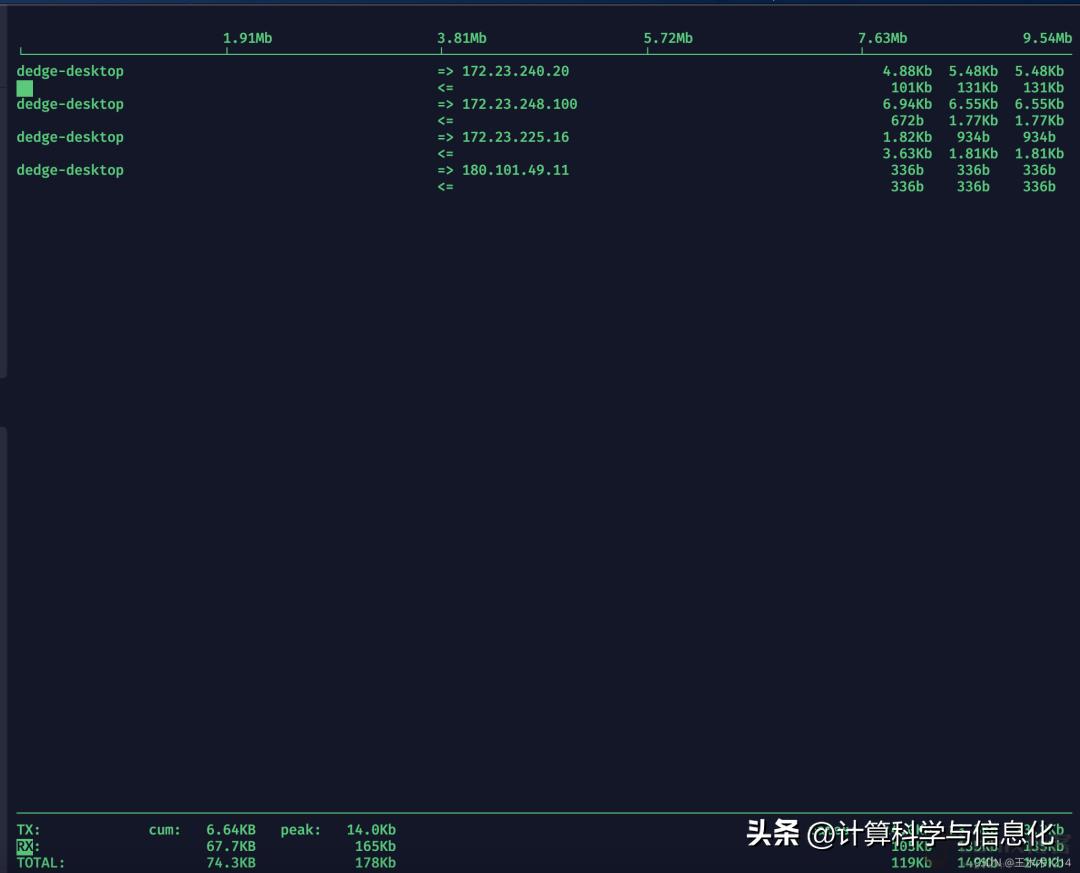This screenshot has width=1080, height=873.
Task: Click the <= arrow under 172.23.225.16
Action: coord(444,153)
